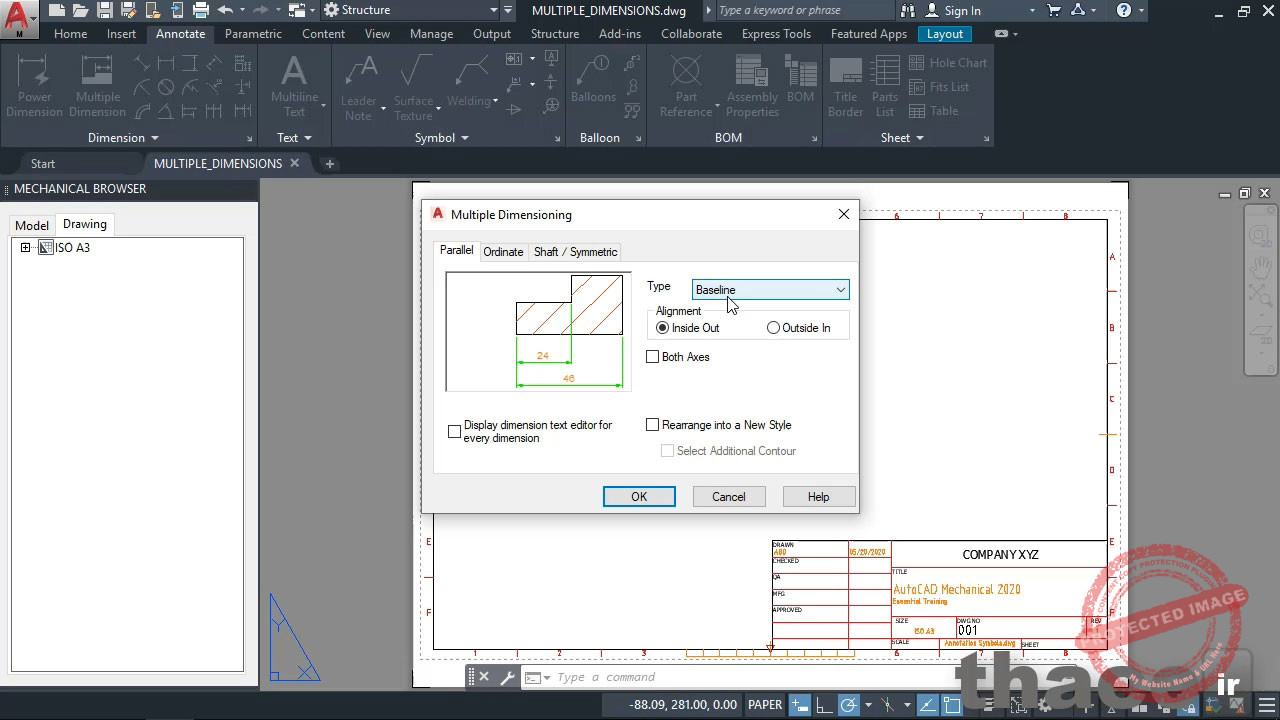1280x720 pixels.
Task: Open the Type dropdown showing Baseline
Action: click(x=770, y=290)
